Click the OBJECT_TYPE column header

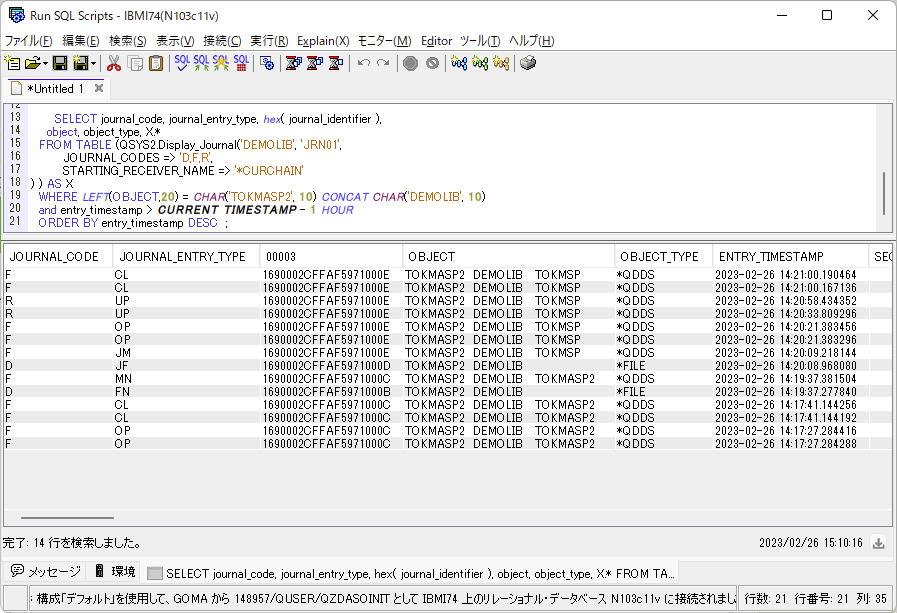pos(664,257)
